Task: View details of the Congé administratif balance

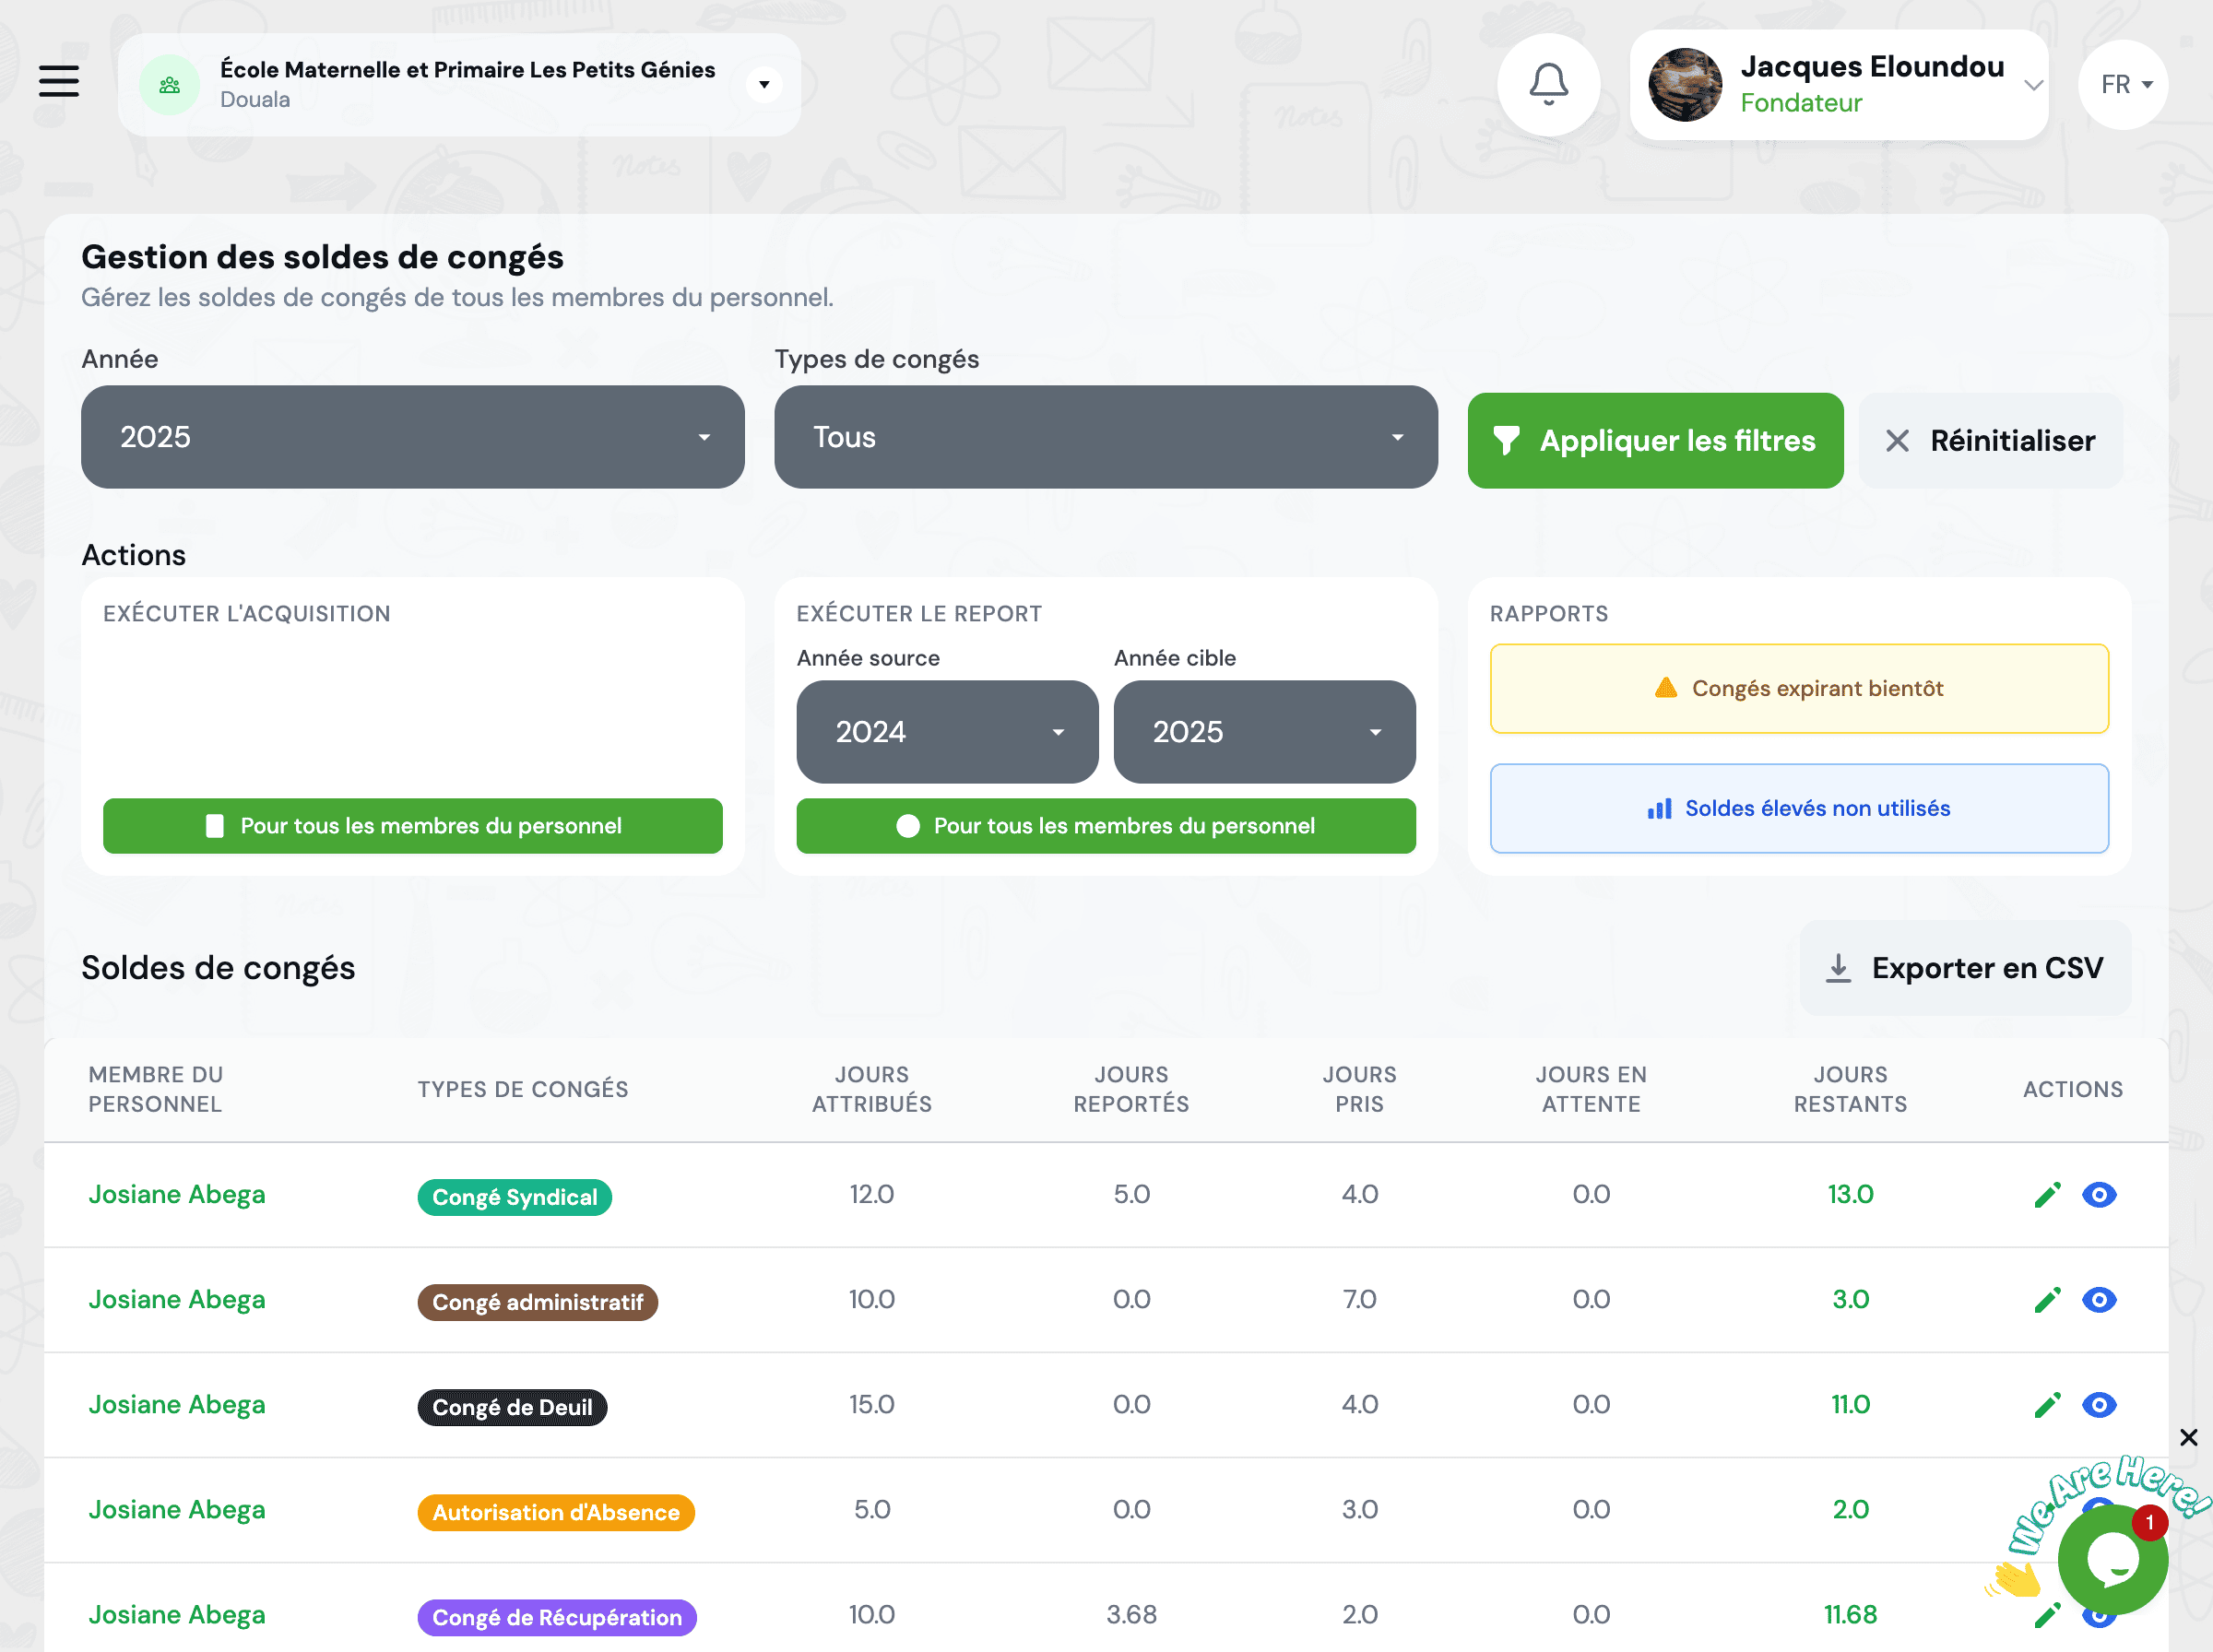Action: click(x=2099, y=1299)
